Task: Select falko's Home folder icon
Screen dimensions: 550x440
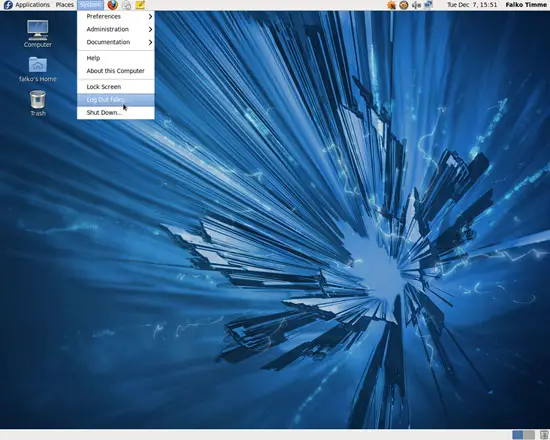Action: coord(38,69)
